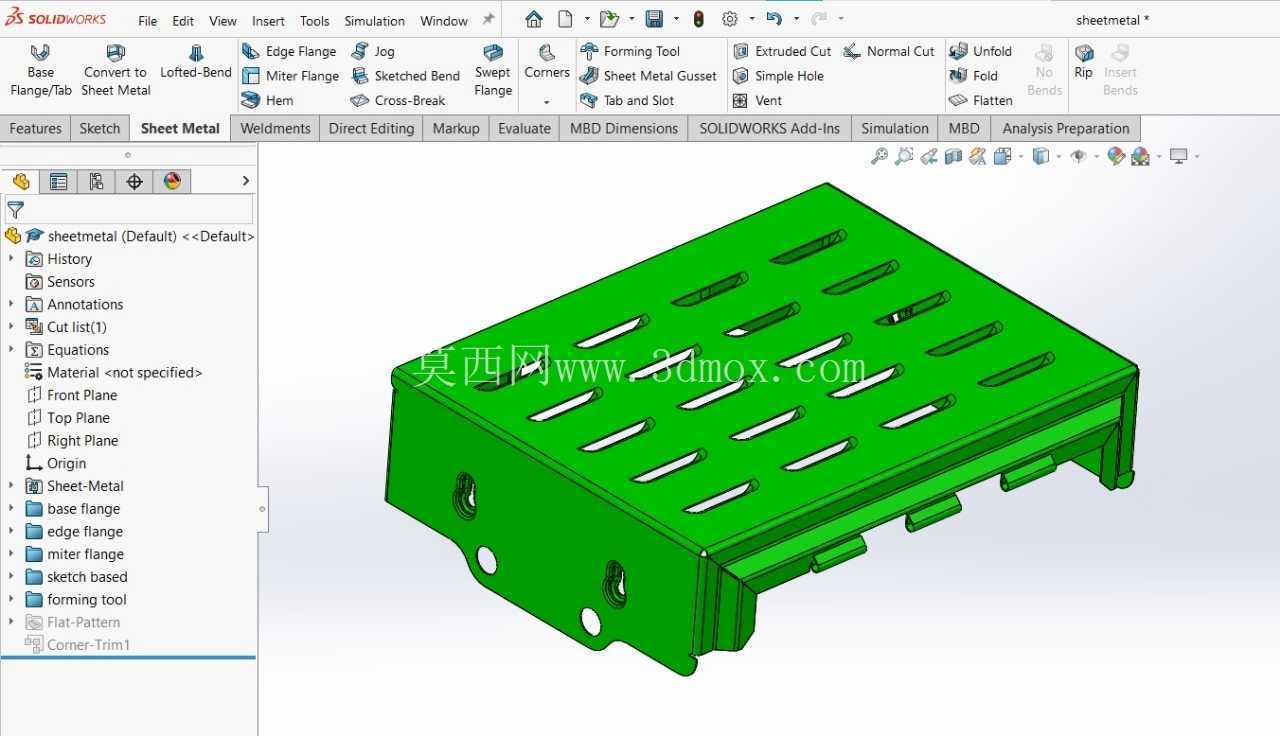Click the FeatureManager filter field
The image size is (1280, 736).
(x=129, y=210)
